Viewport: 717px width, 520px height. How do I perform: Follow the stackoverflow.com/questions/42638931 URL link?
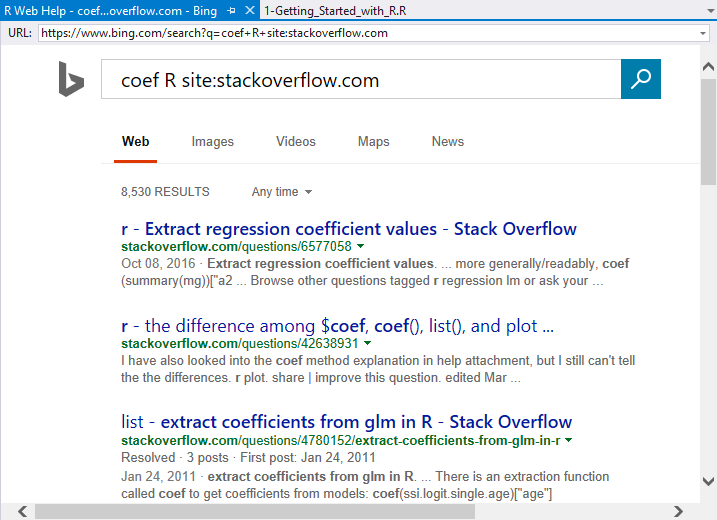point(240,343)
